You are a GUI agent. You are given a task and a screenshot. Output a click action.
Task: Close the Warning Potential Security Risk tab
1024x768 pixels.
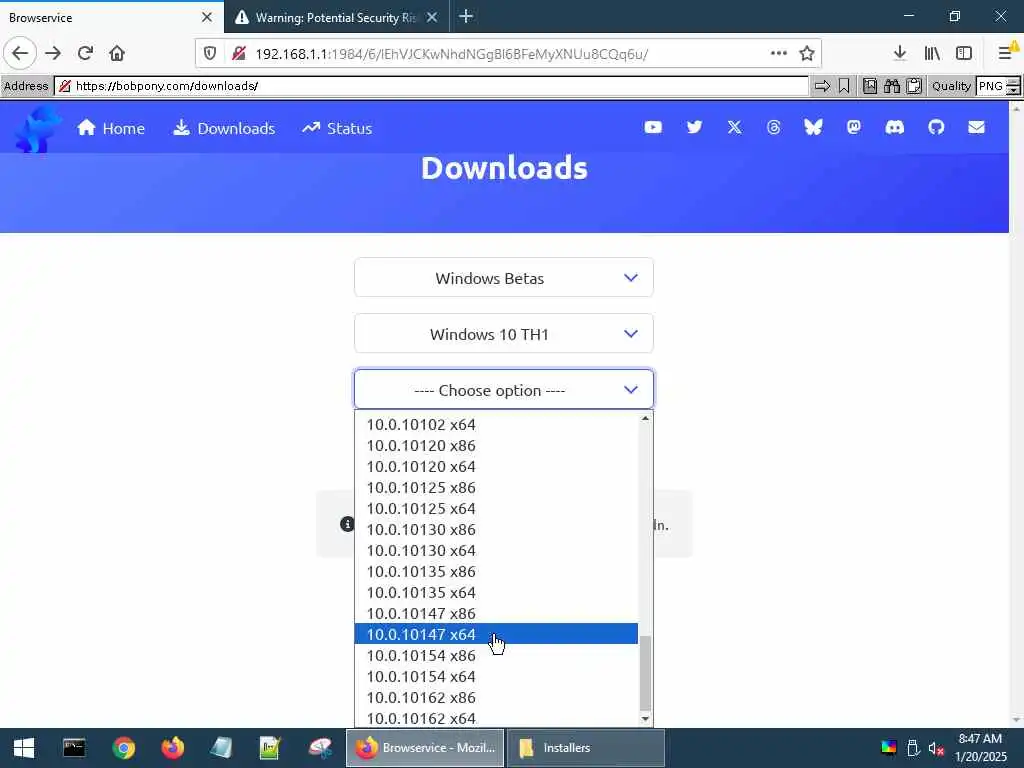pyautogui.click(x=432, y=18)
